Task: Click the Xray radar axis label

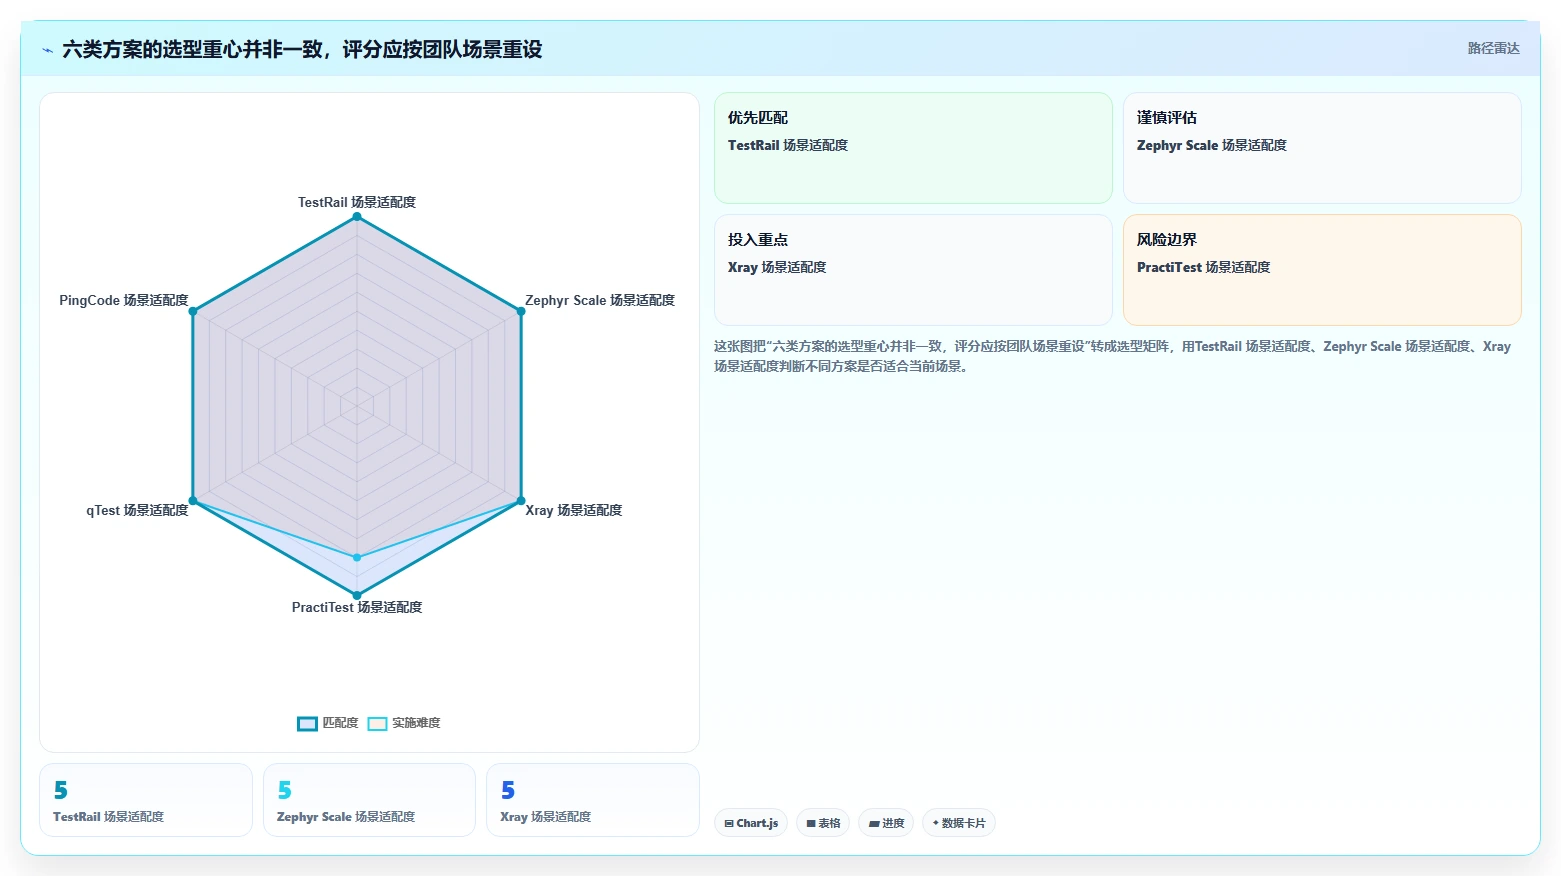Action: pos(574,510)
